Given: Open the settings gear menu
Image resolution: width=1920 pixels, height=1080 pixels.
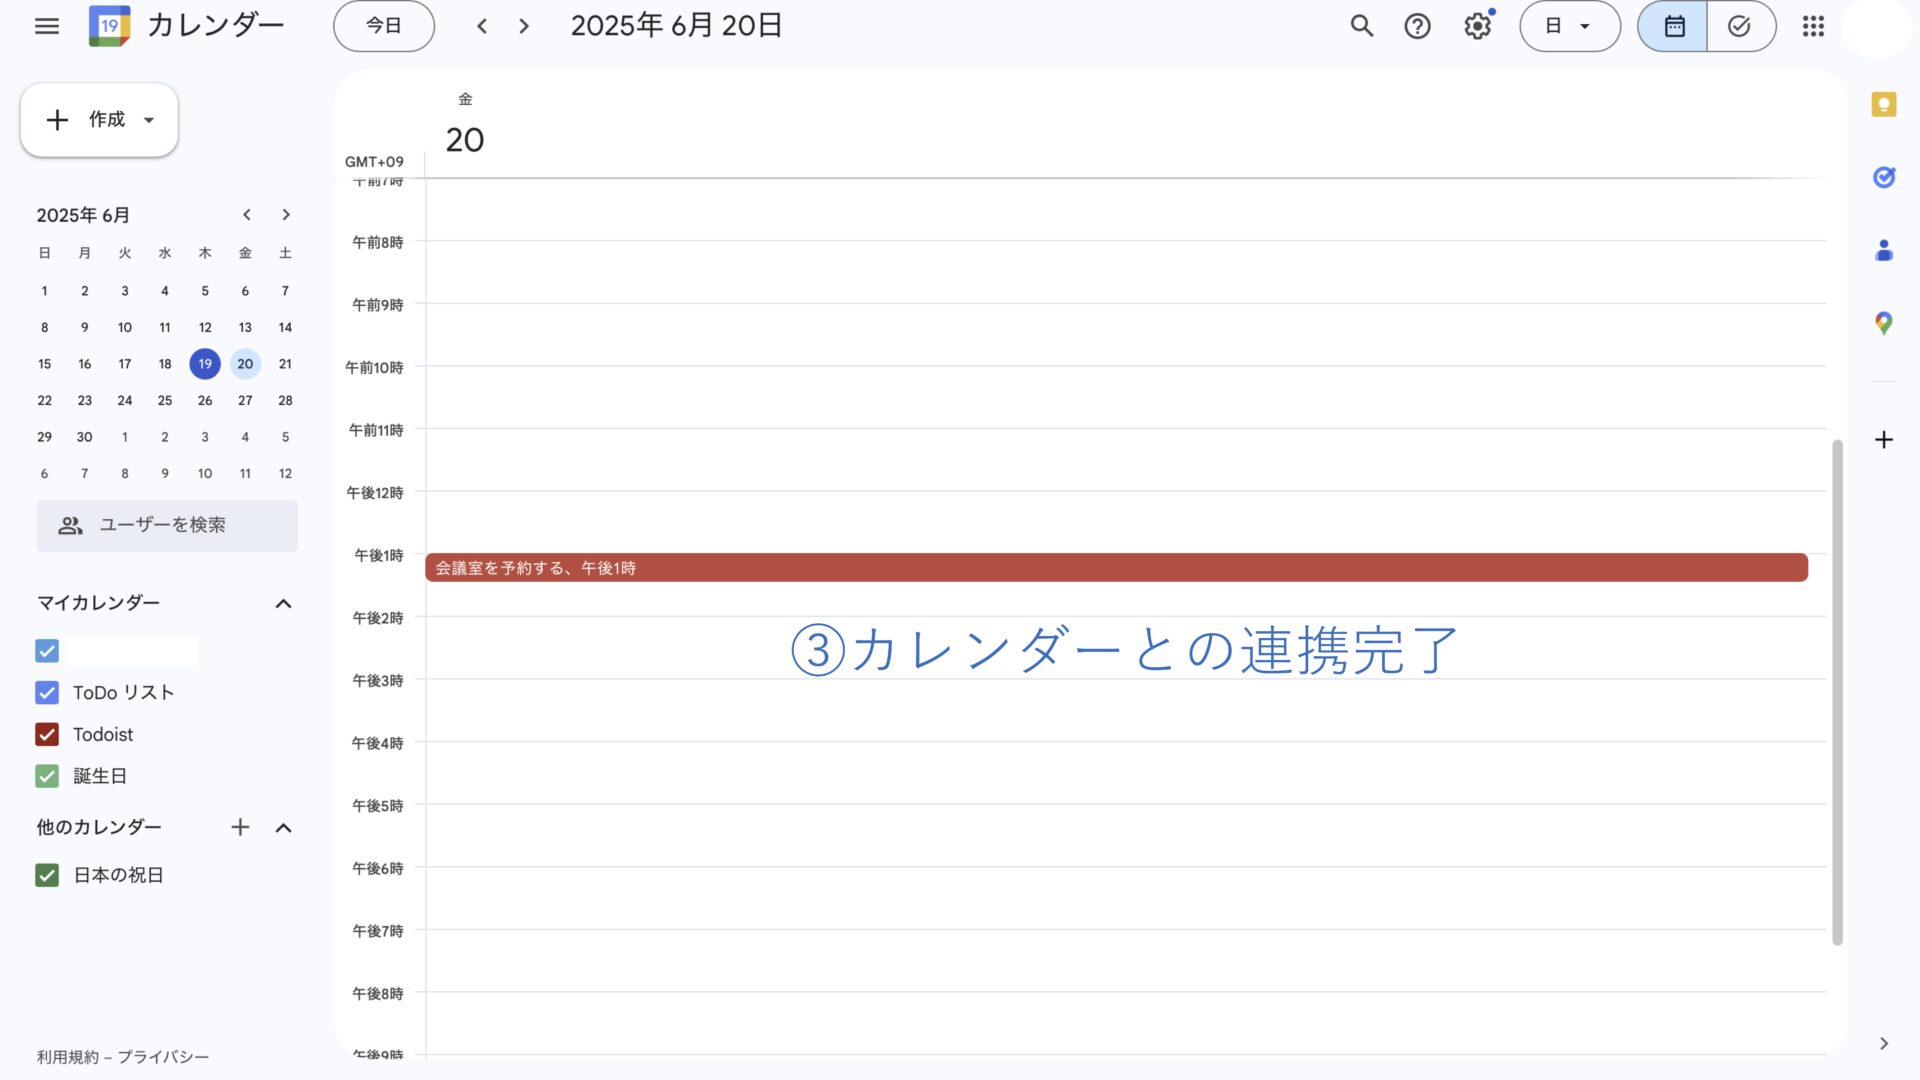Looking at the screenshot, I should coord(1477,26).
